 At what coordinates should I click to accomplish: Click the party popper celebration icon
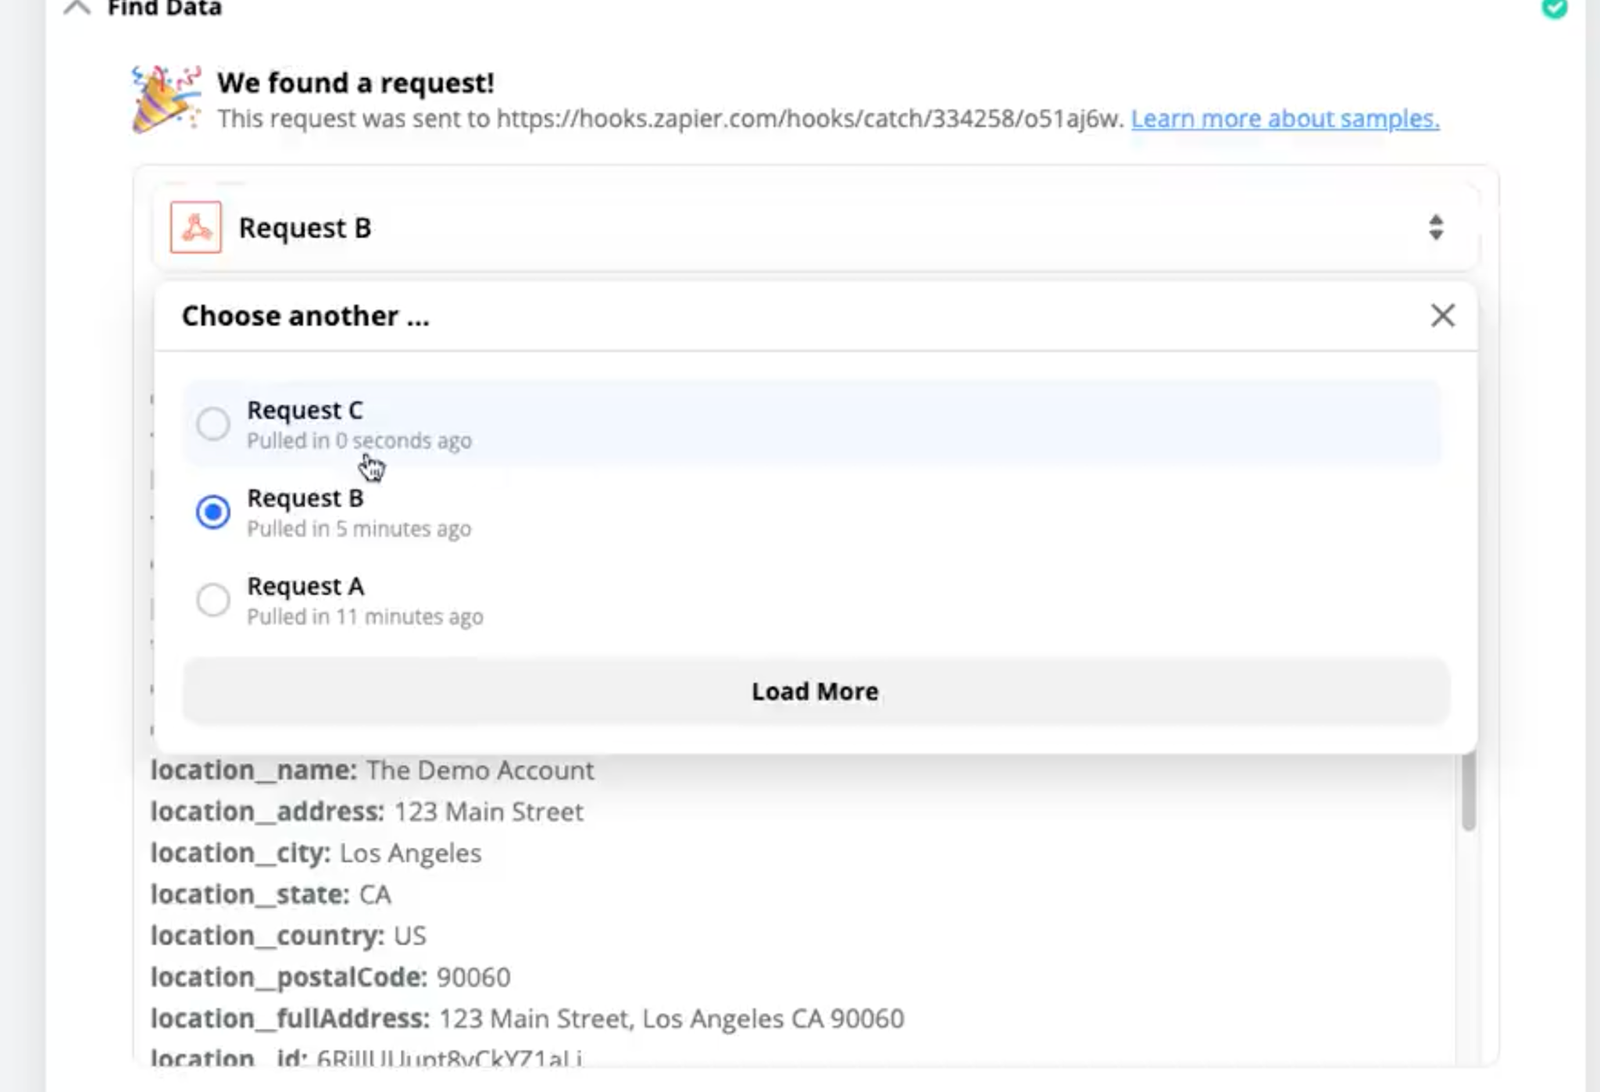coord(165,99)
